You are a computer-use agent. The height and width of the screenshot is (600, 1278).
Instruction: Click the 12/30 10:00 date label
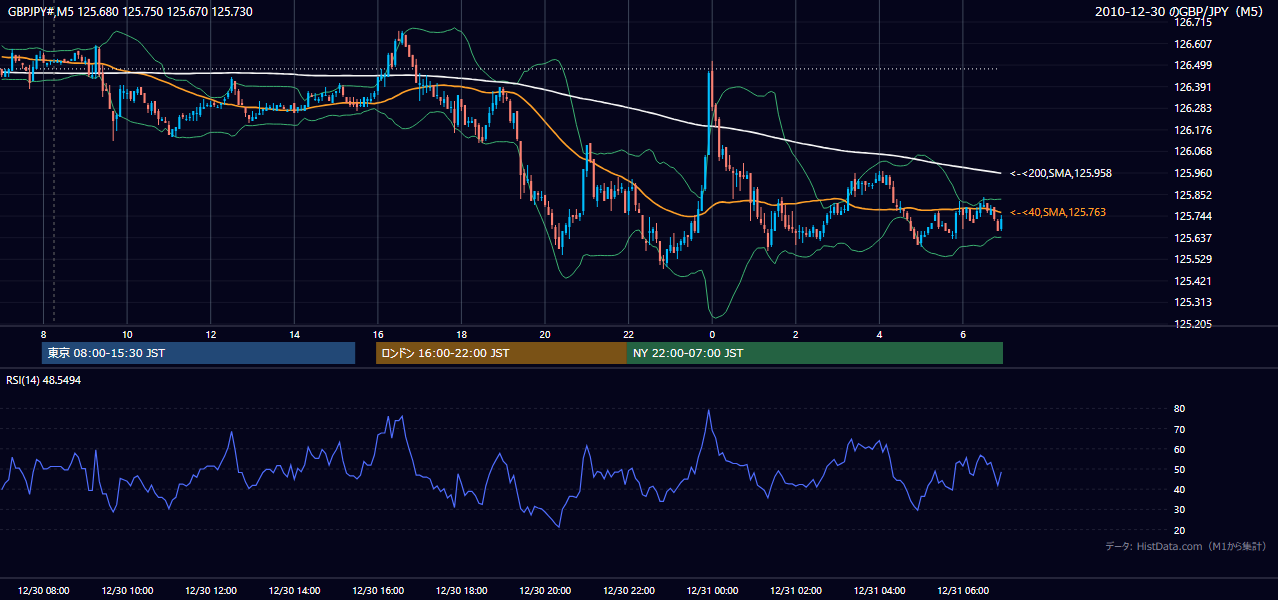[x=127, y=591]
